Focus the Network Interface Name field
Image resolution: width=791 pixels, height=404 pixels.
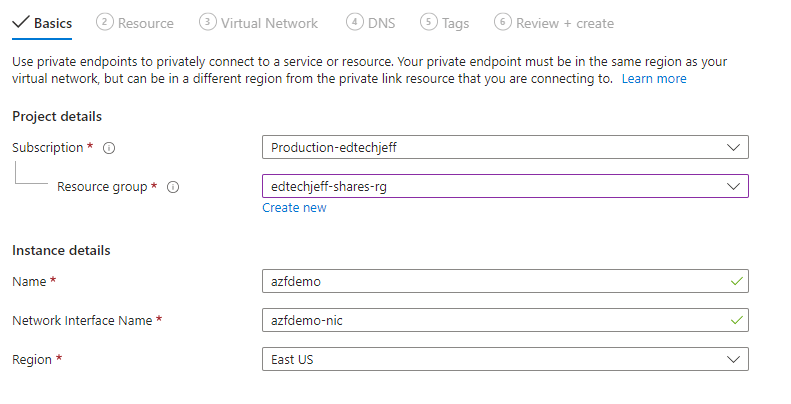[x=495, y=321]
